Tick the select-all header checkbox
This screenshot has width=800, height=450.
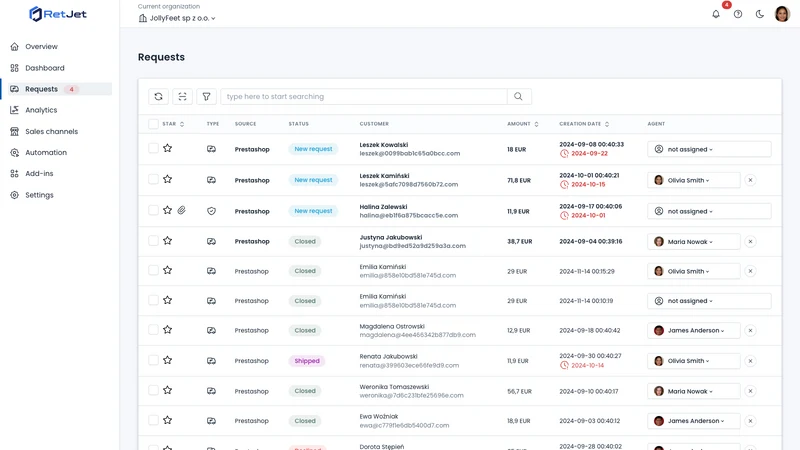pos(153,123)
